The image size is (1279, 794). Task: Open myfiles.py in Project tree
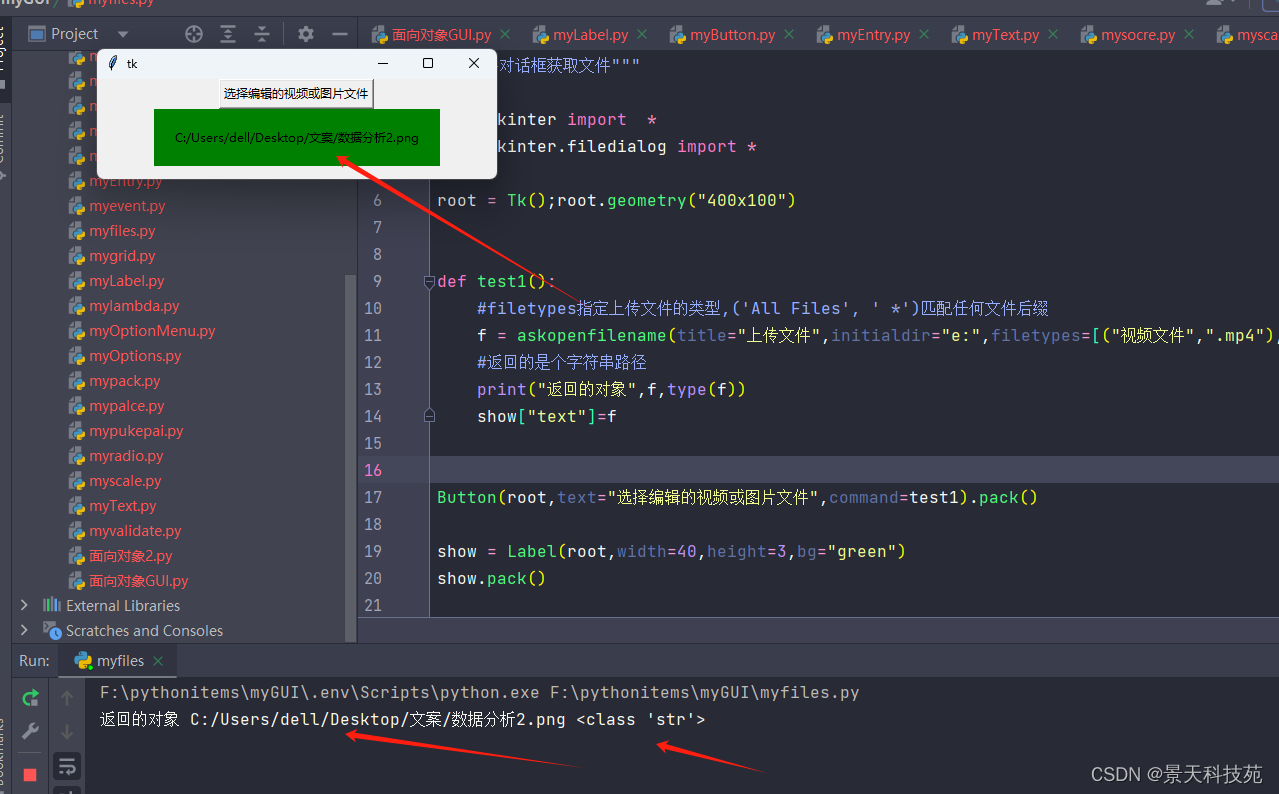click(x=122, y=231)
